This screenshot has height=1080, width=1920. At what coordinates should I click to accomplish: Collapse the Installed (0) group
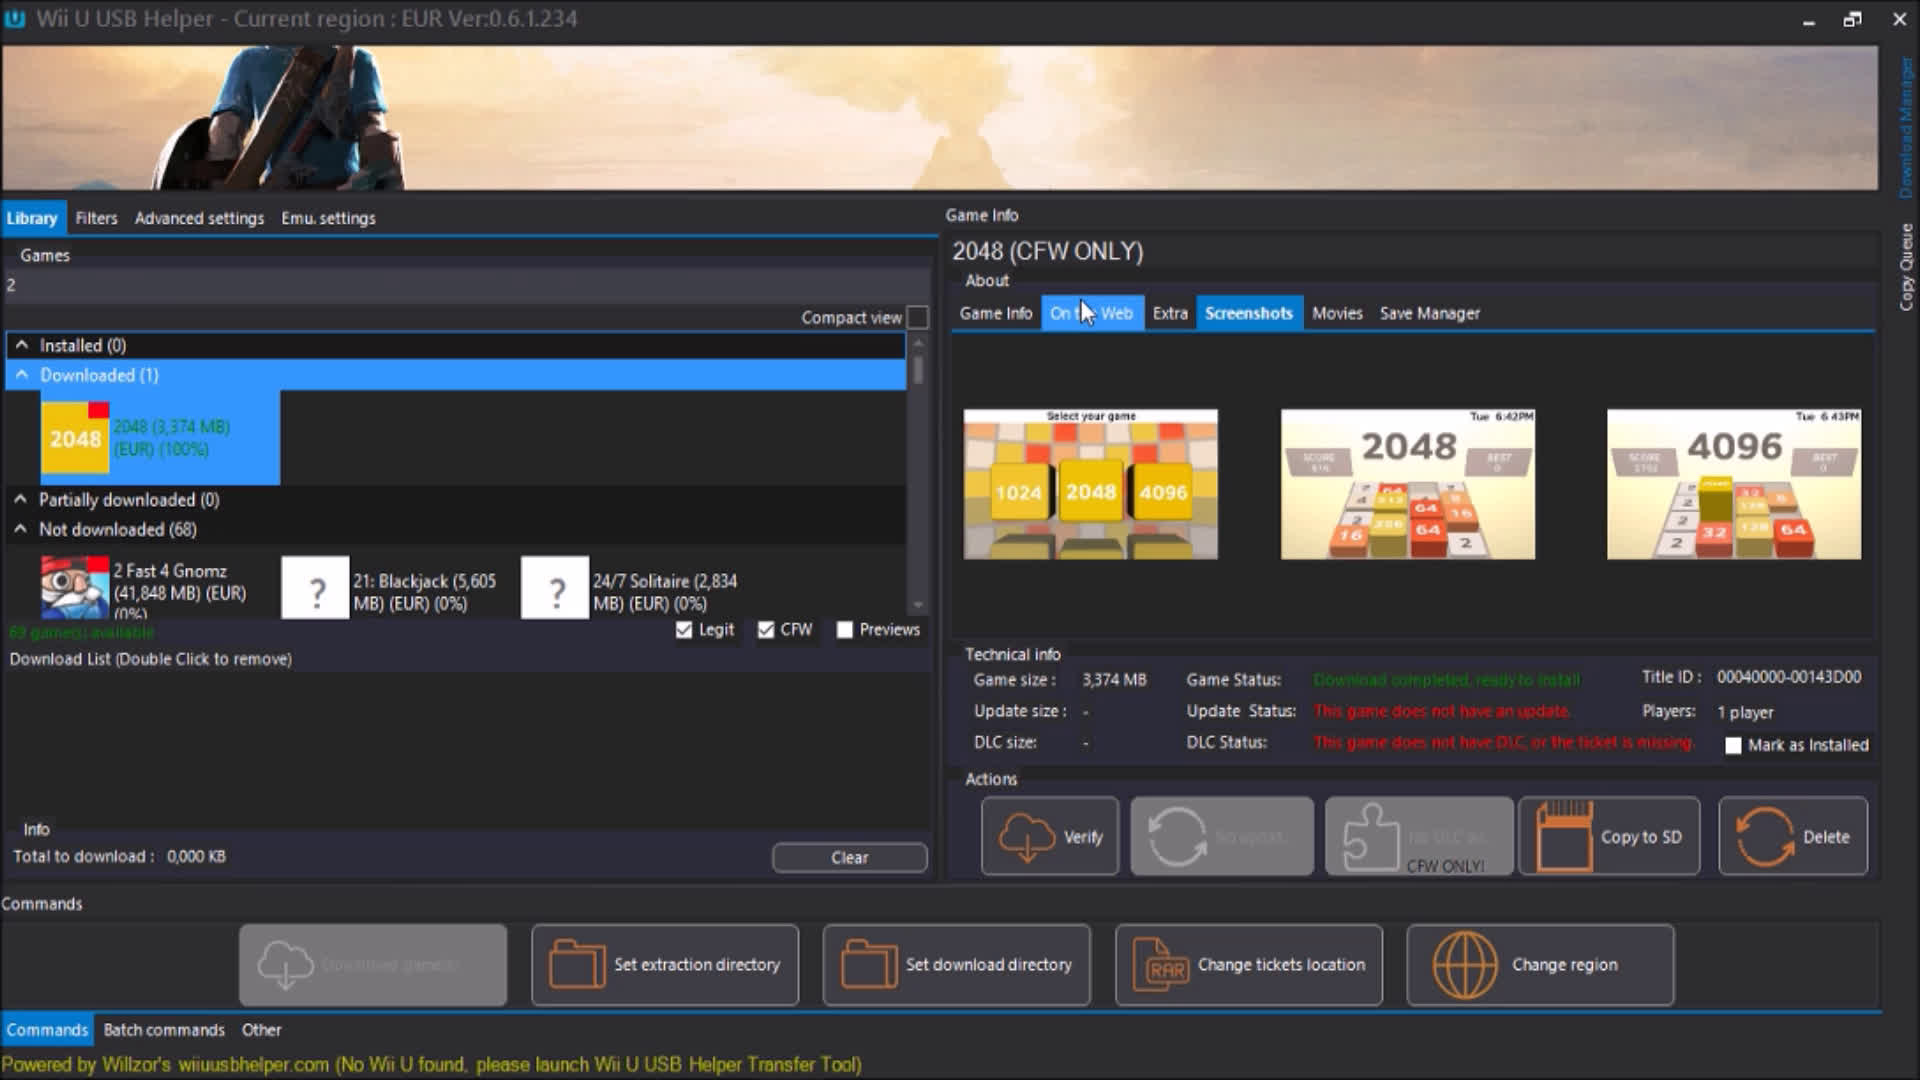tap(22, 345)
